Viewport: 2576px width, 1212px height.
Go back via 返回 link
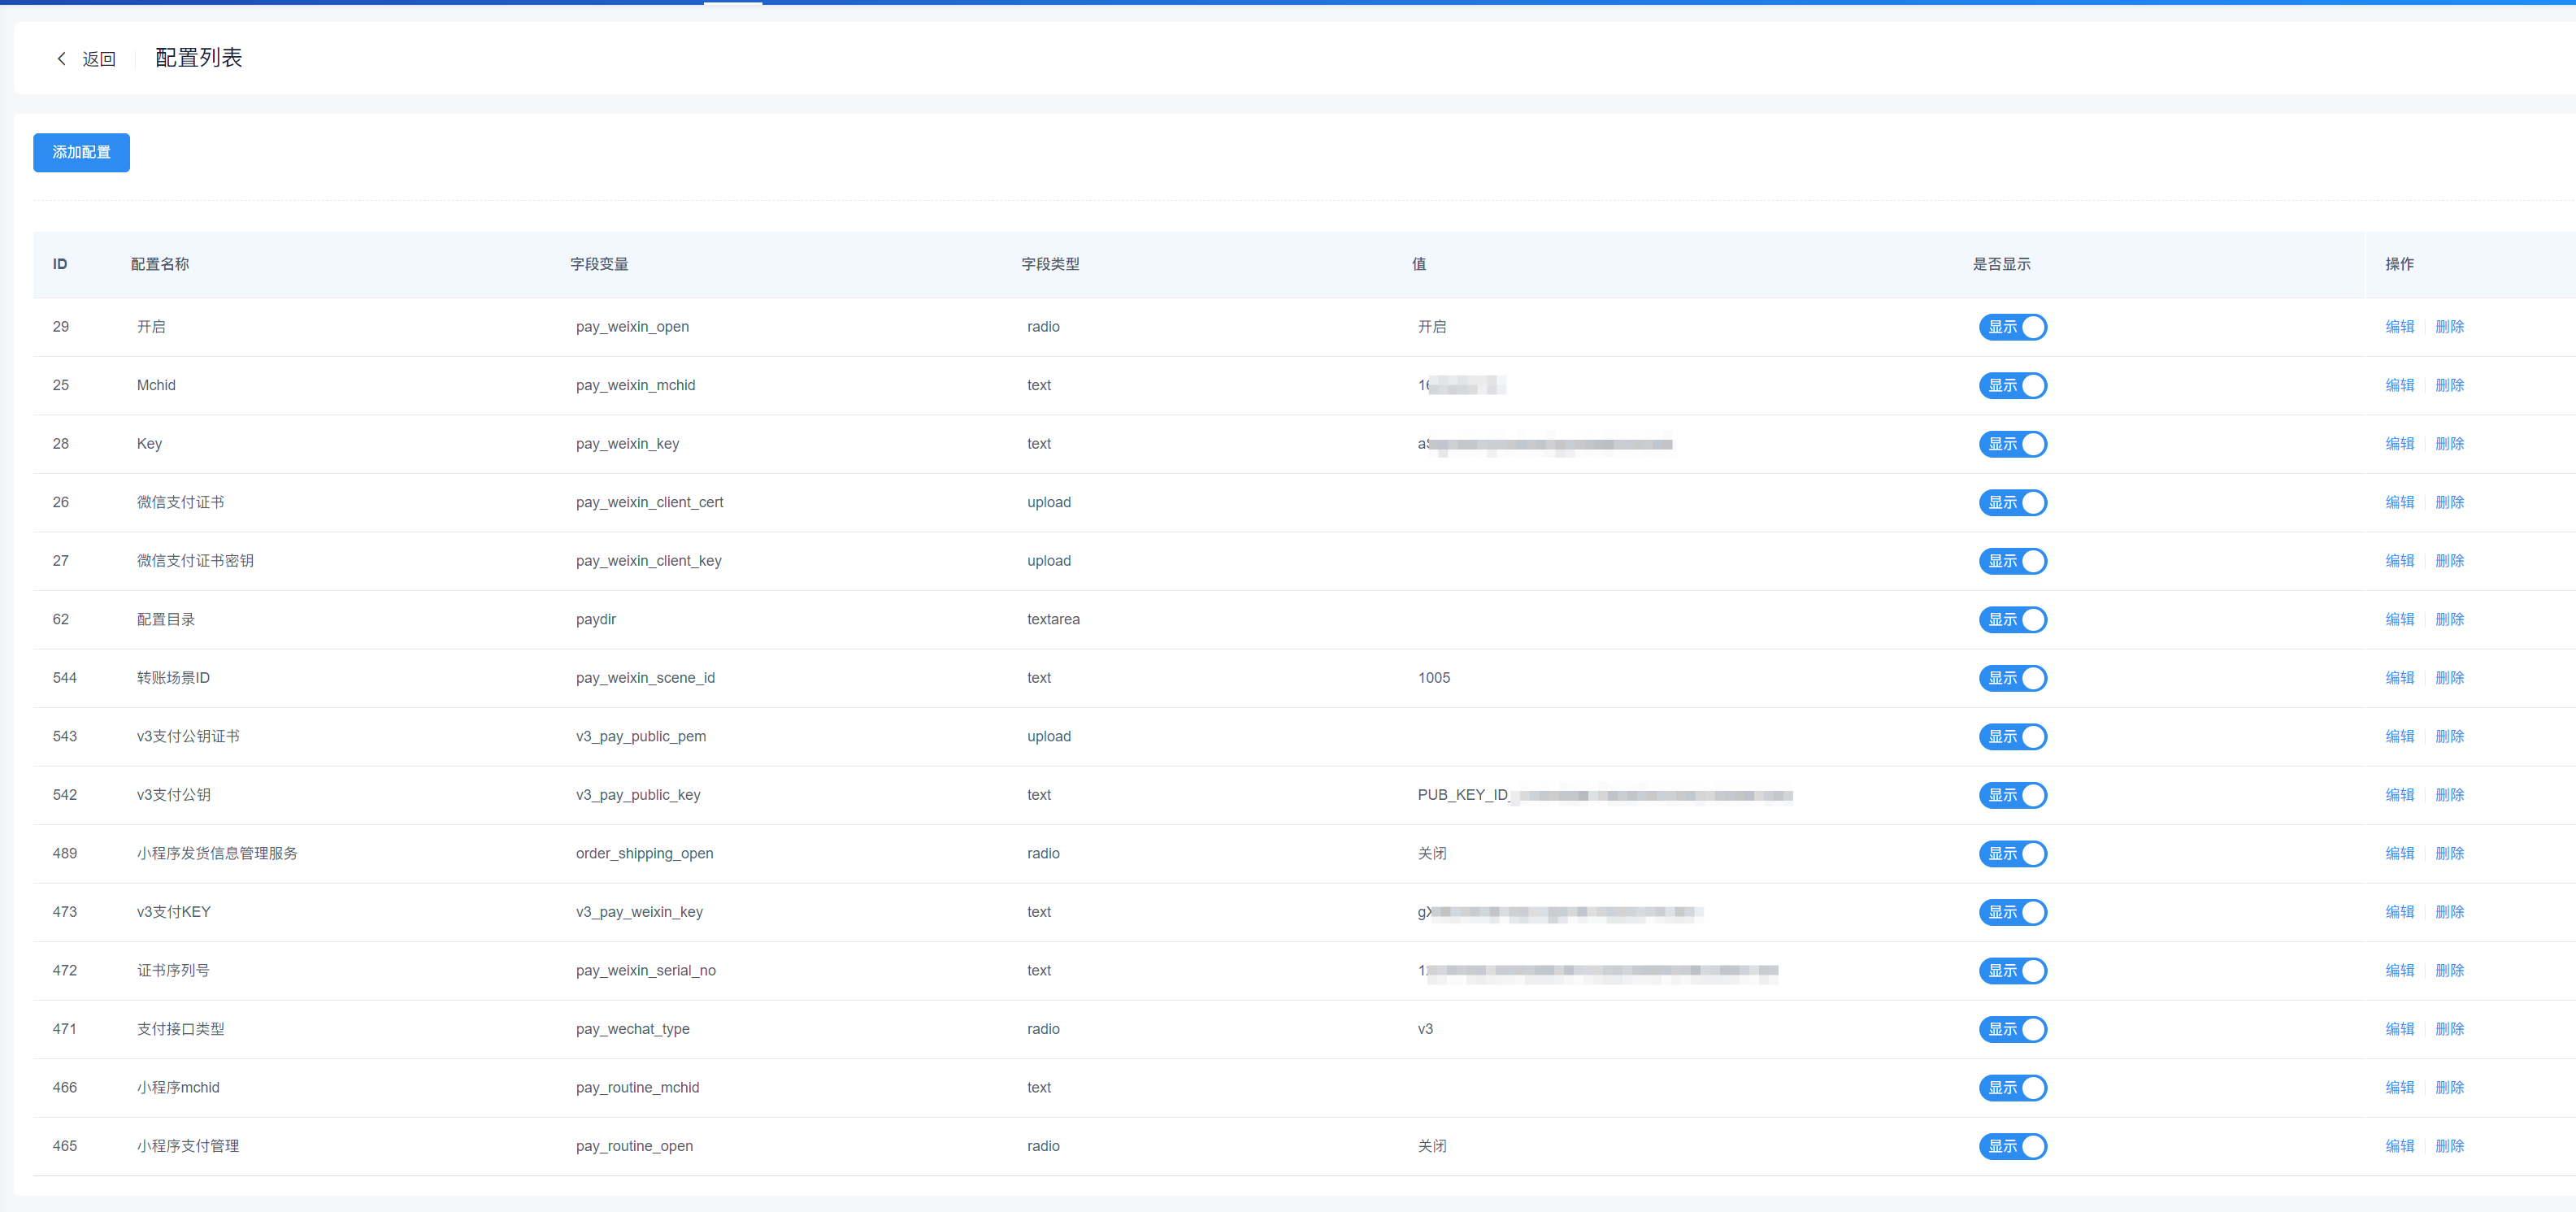pos(98,59)
